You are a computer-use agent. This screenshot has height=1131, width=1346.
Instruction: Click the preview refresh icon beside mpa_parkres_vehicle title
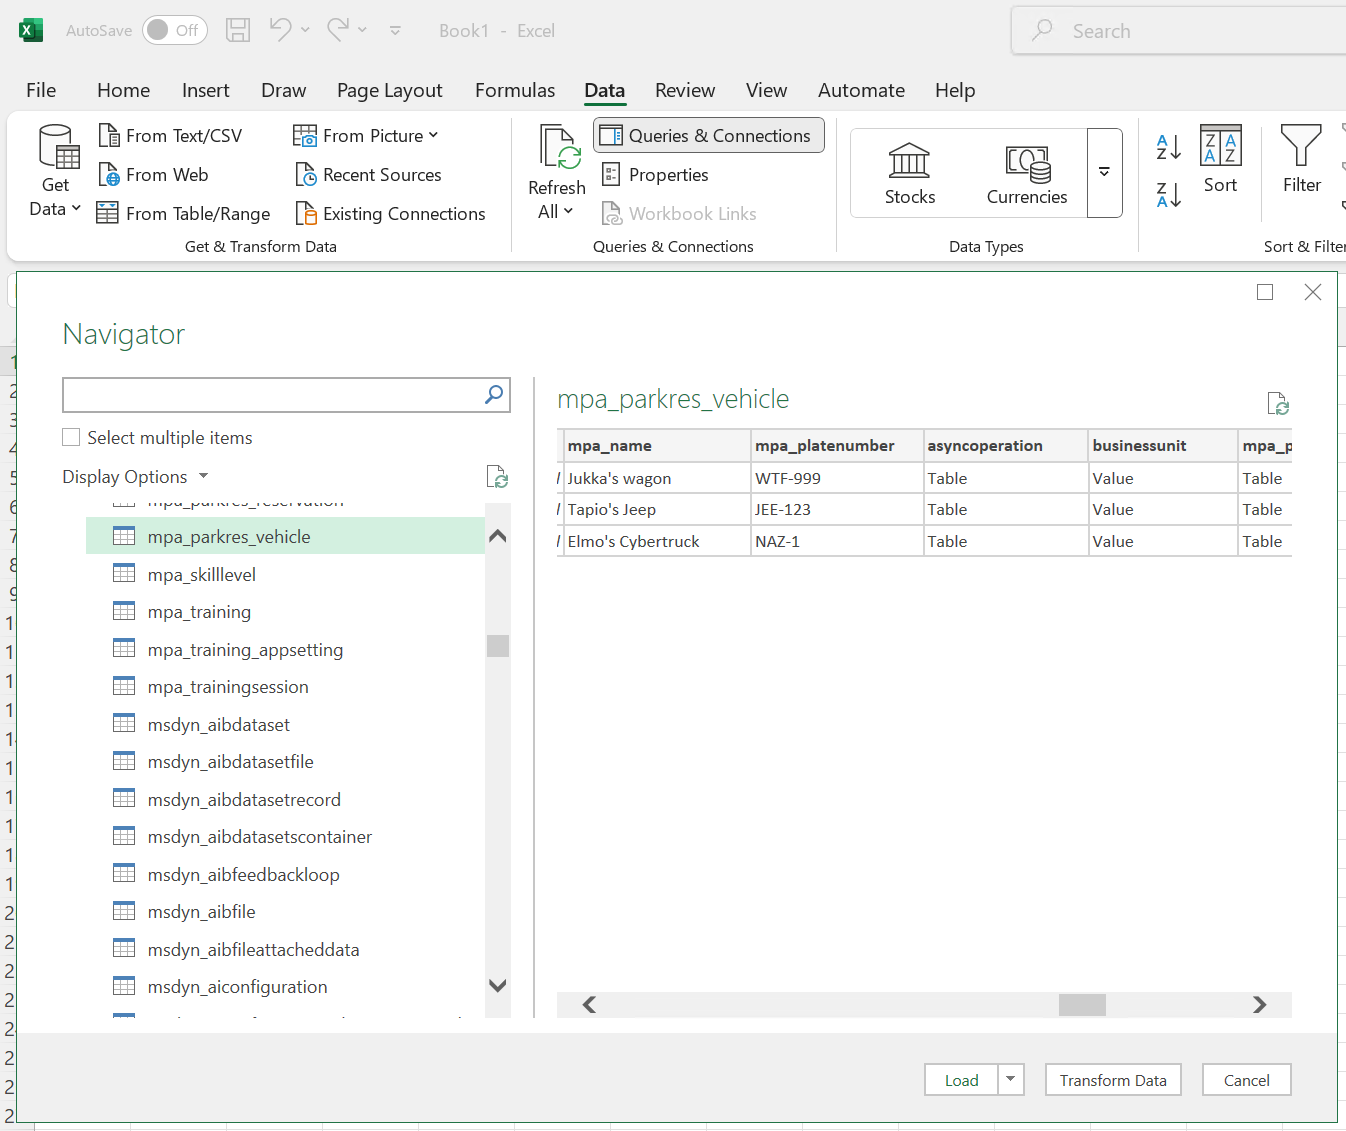pos(1278,403)
